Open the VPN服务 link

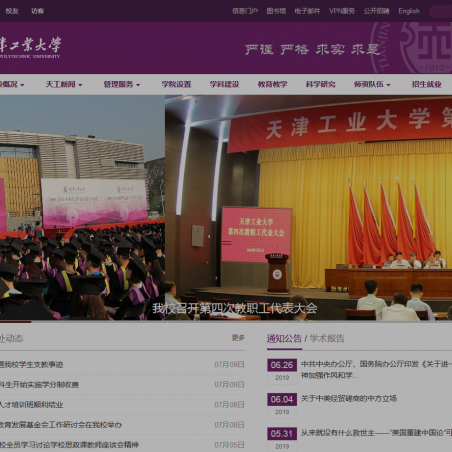(x=342, y=11)
